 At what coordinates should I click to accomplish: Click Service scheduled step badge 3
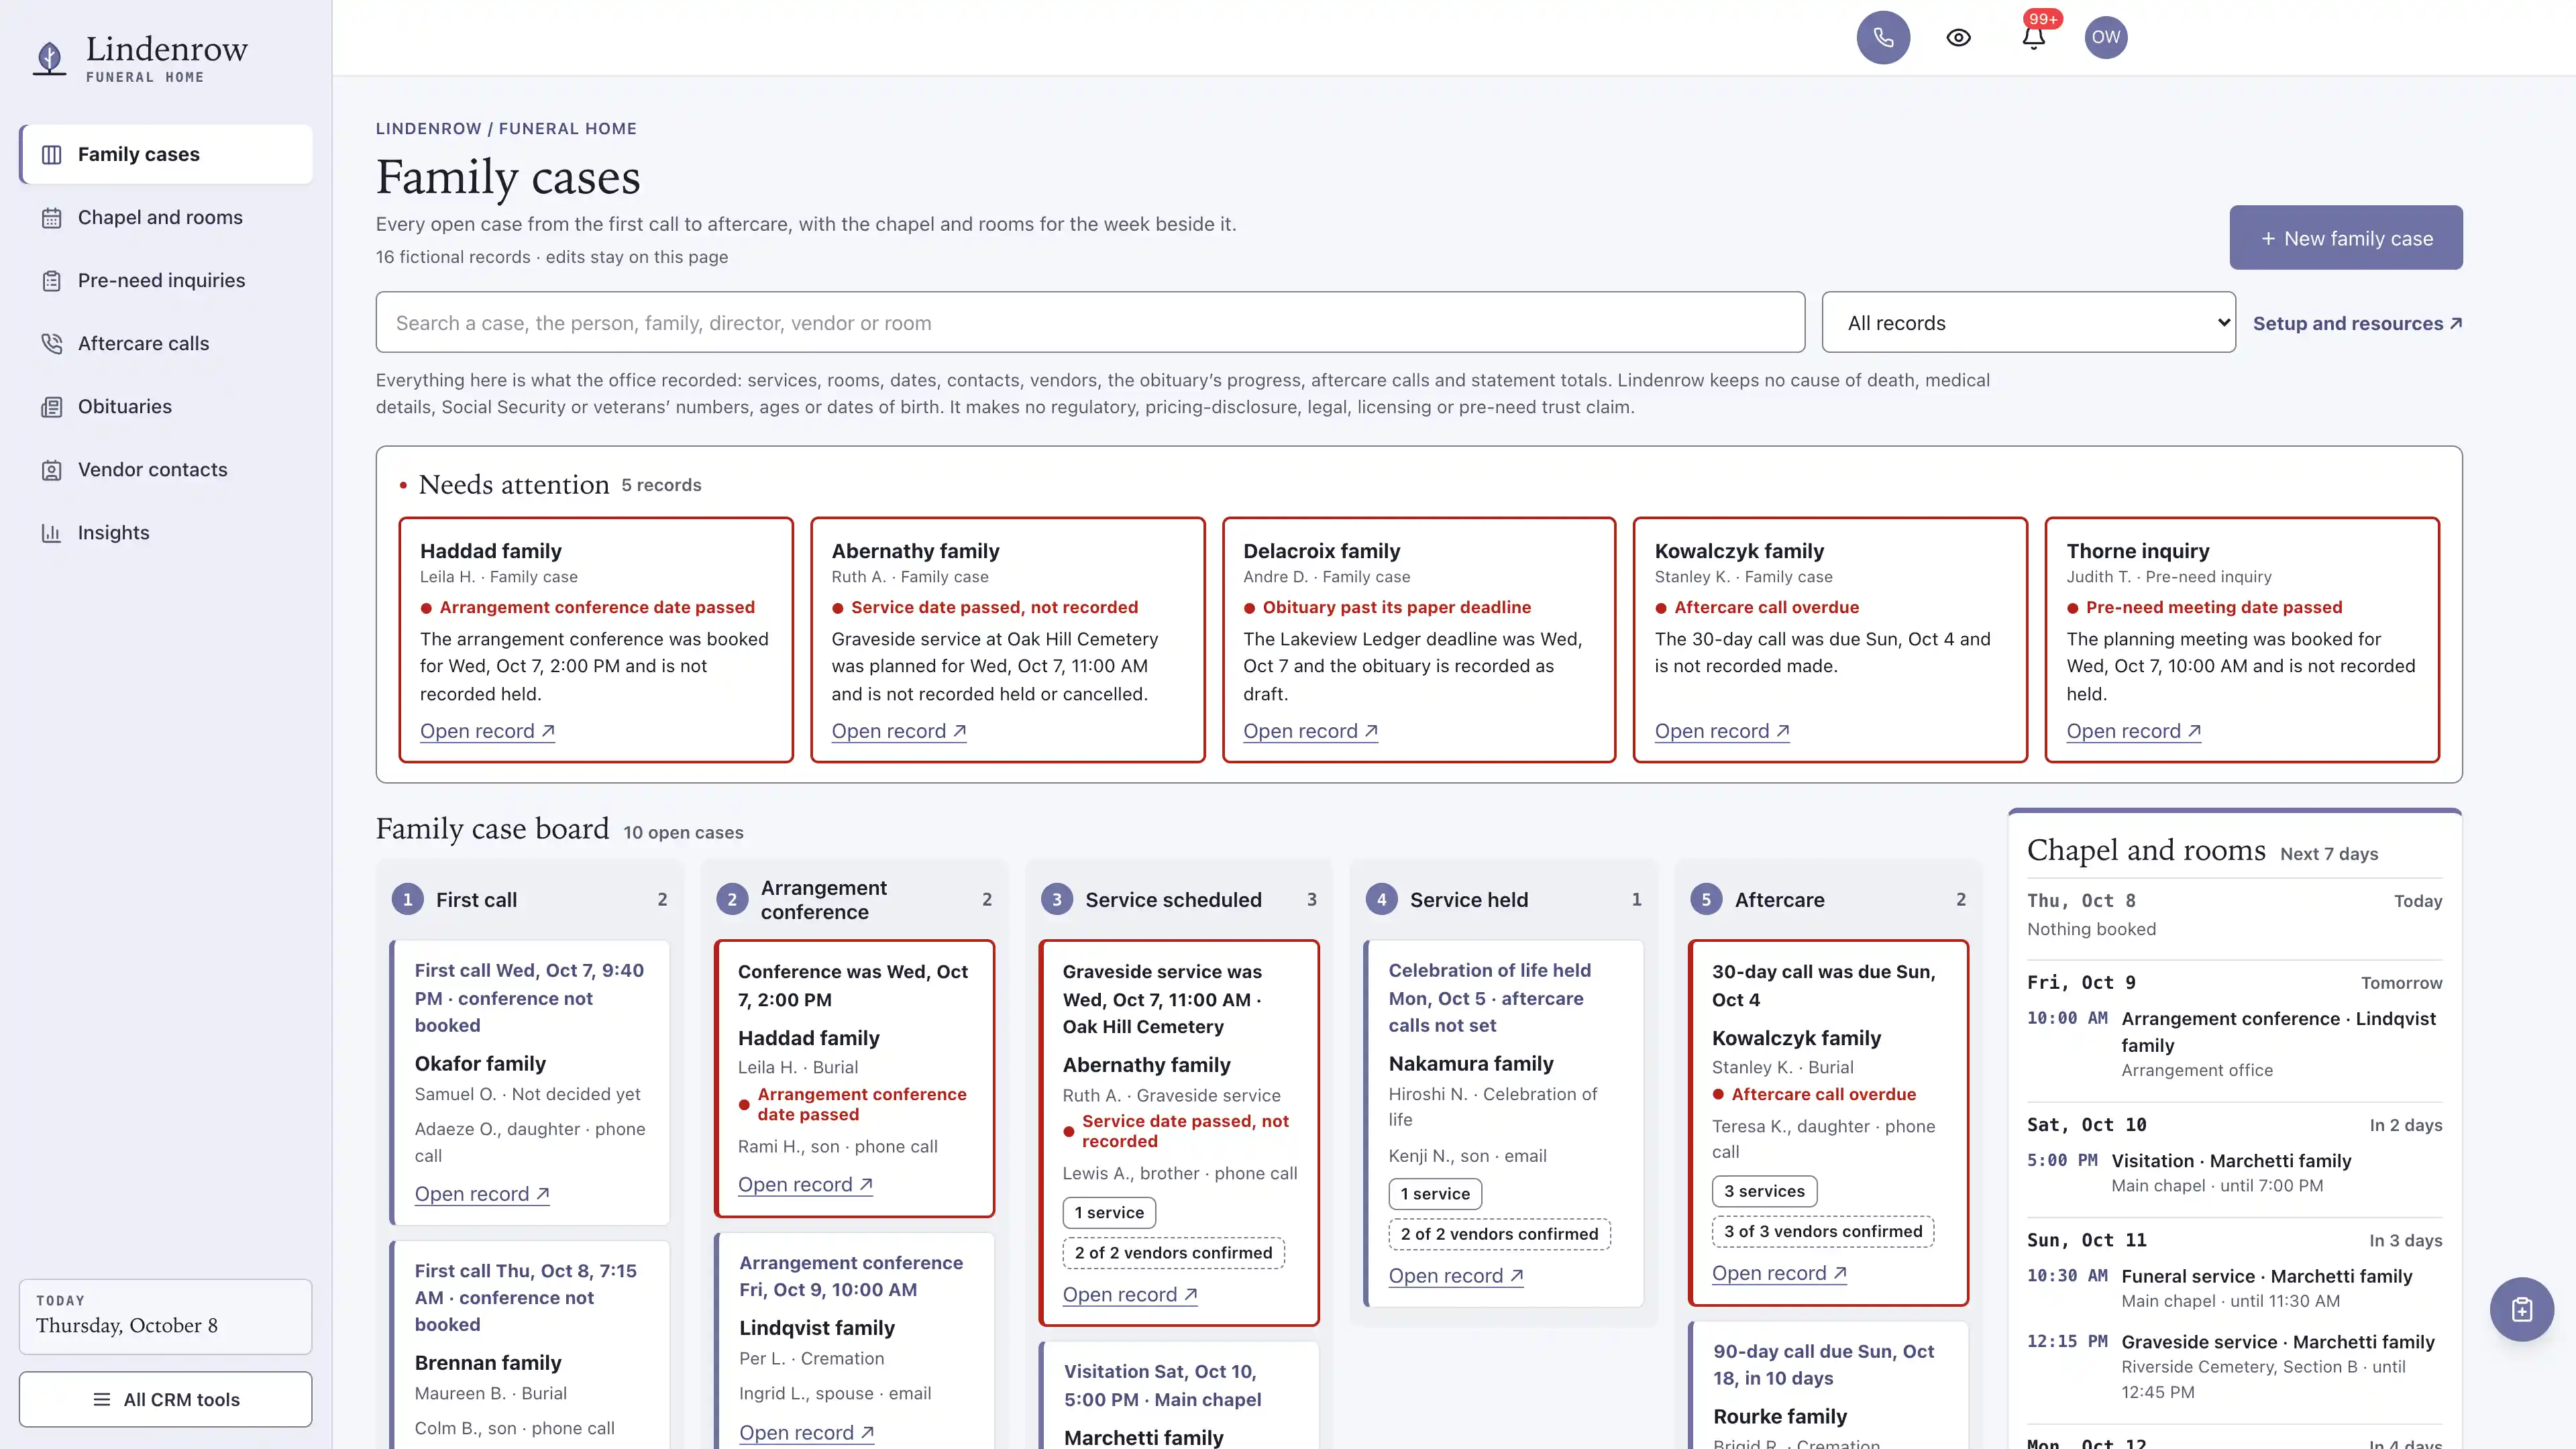(x=1056, y=899)
